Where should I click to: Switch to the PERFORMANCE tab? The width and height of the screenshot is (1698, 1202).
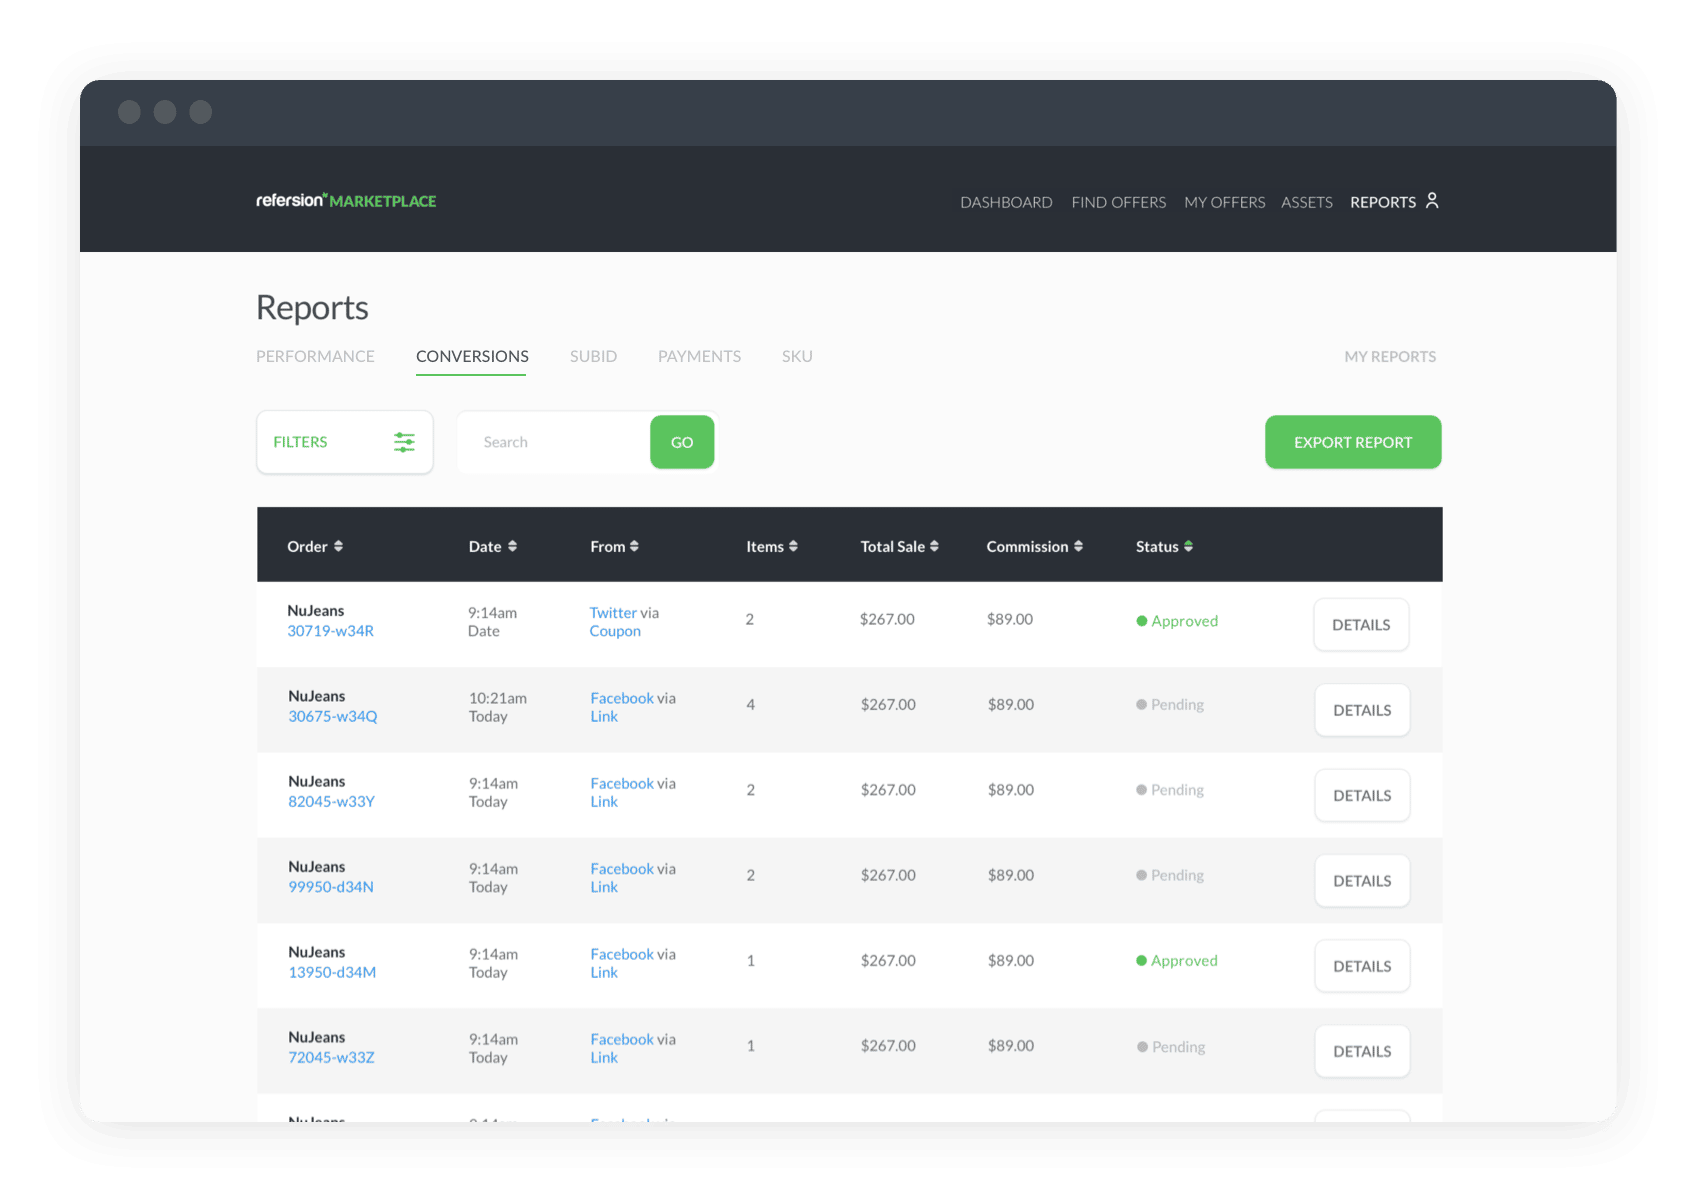315,356
